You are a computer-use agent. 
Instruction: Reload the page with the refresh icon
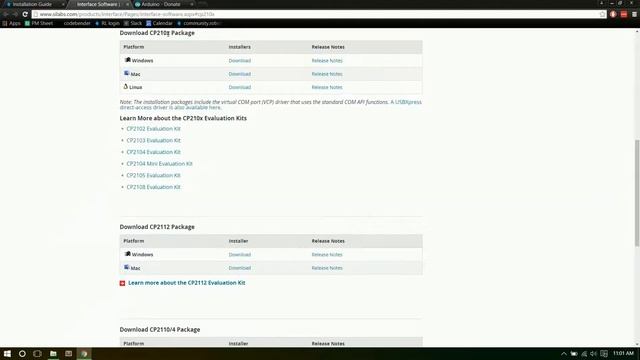tap(25, 14)
